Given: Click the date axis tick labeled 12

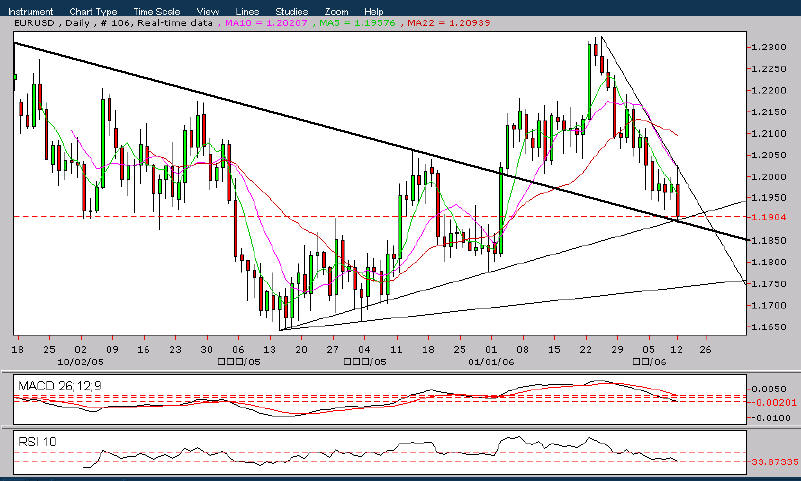Looking at the screenshot, I should (x=677, y=350).
